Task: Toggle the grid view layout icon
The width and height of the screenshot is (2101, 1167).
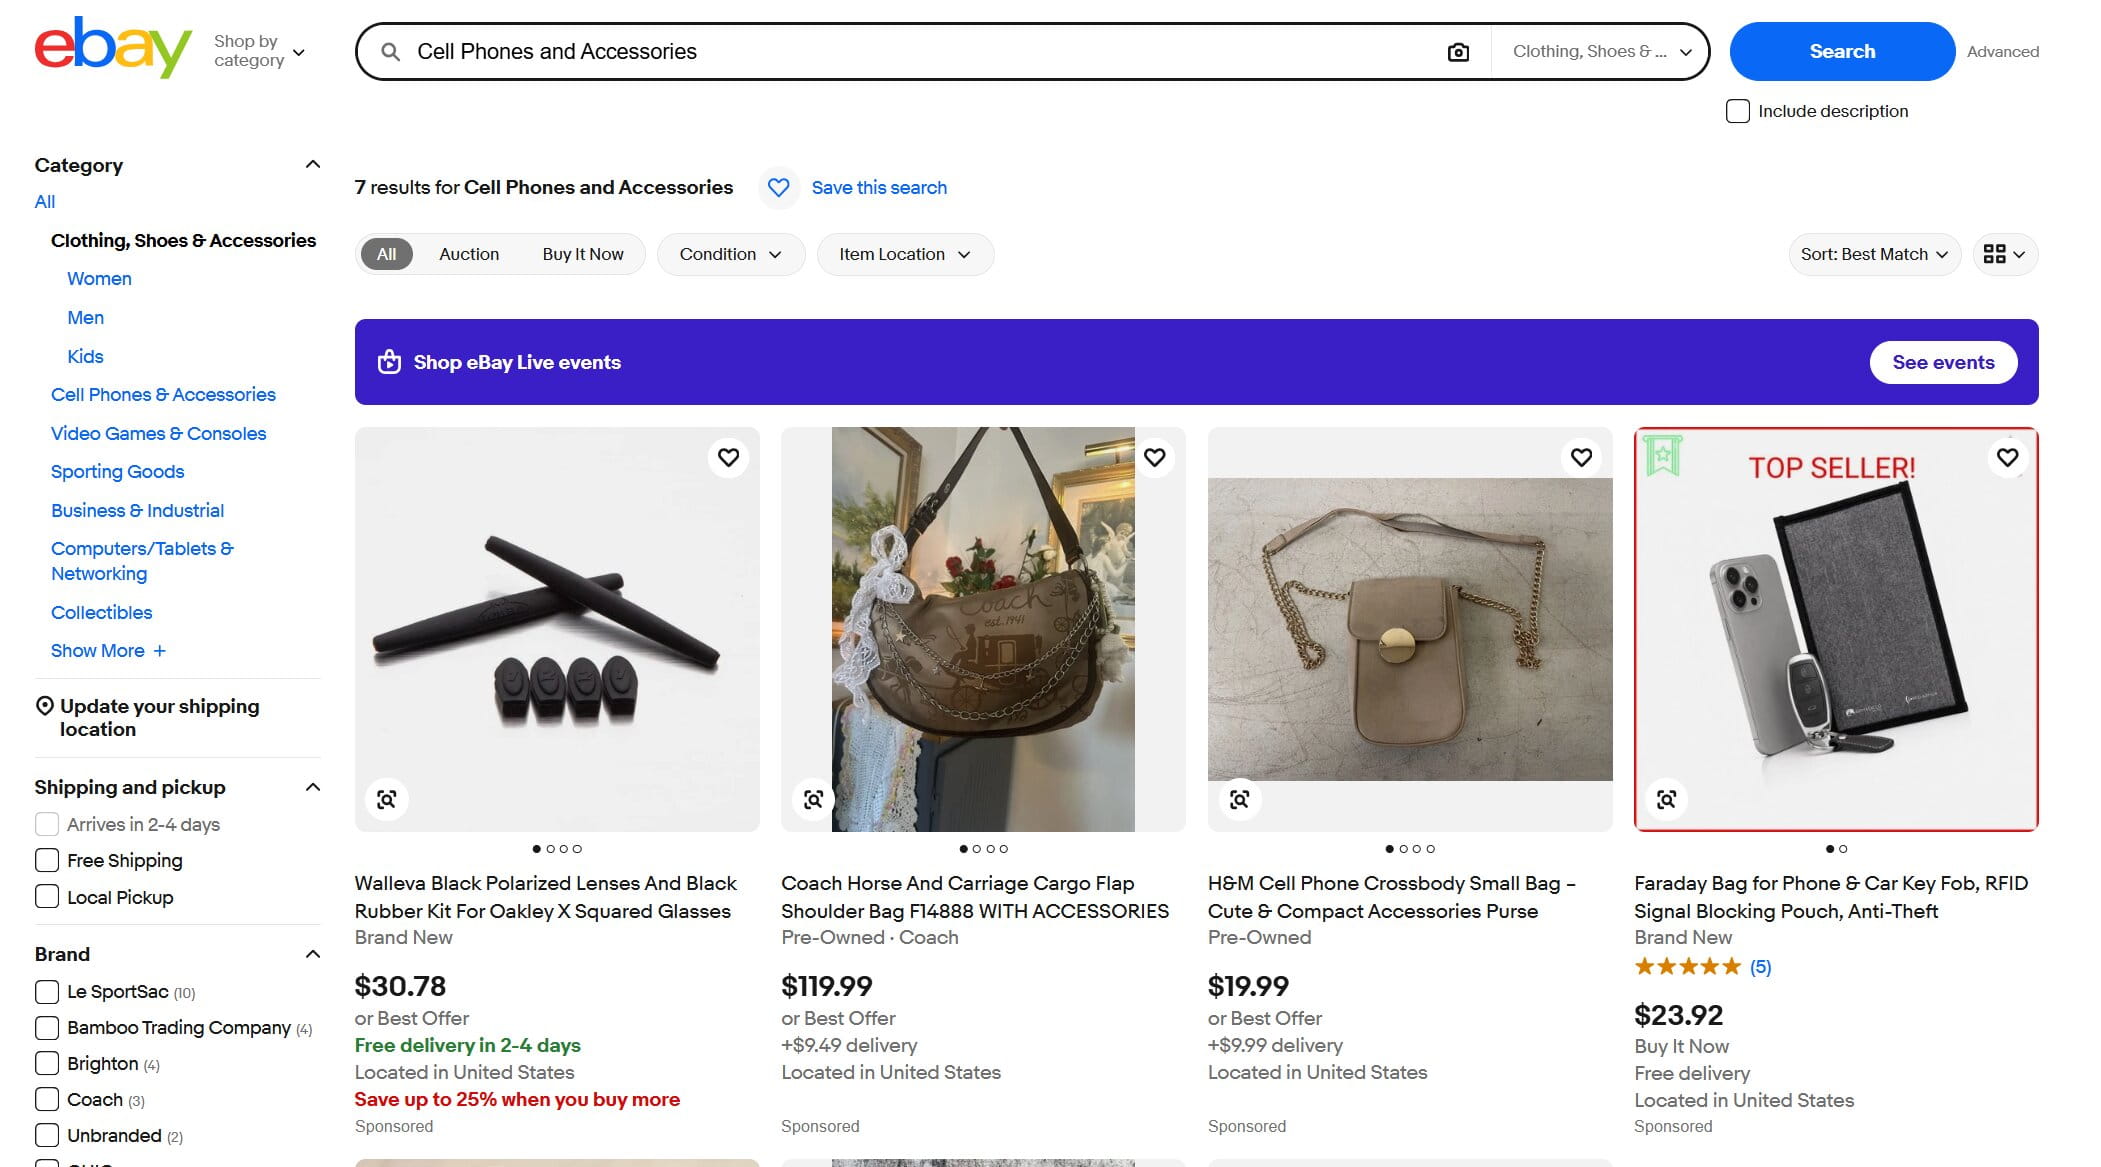Action: pyautogui.click(x=2005, y=254)
